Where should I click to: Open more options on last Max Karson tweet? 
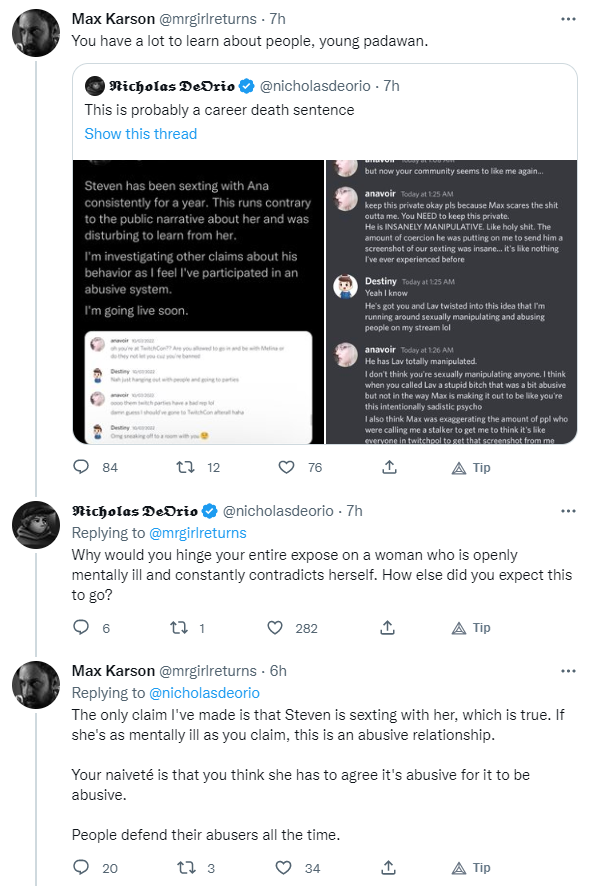[568, 671]
